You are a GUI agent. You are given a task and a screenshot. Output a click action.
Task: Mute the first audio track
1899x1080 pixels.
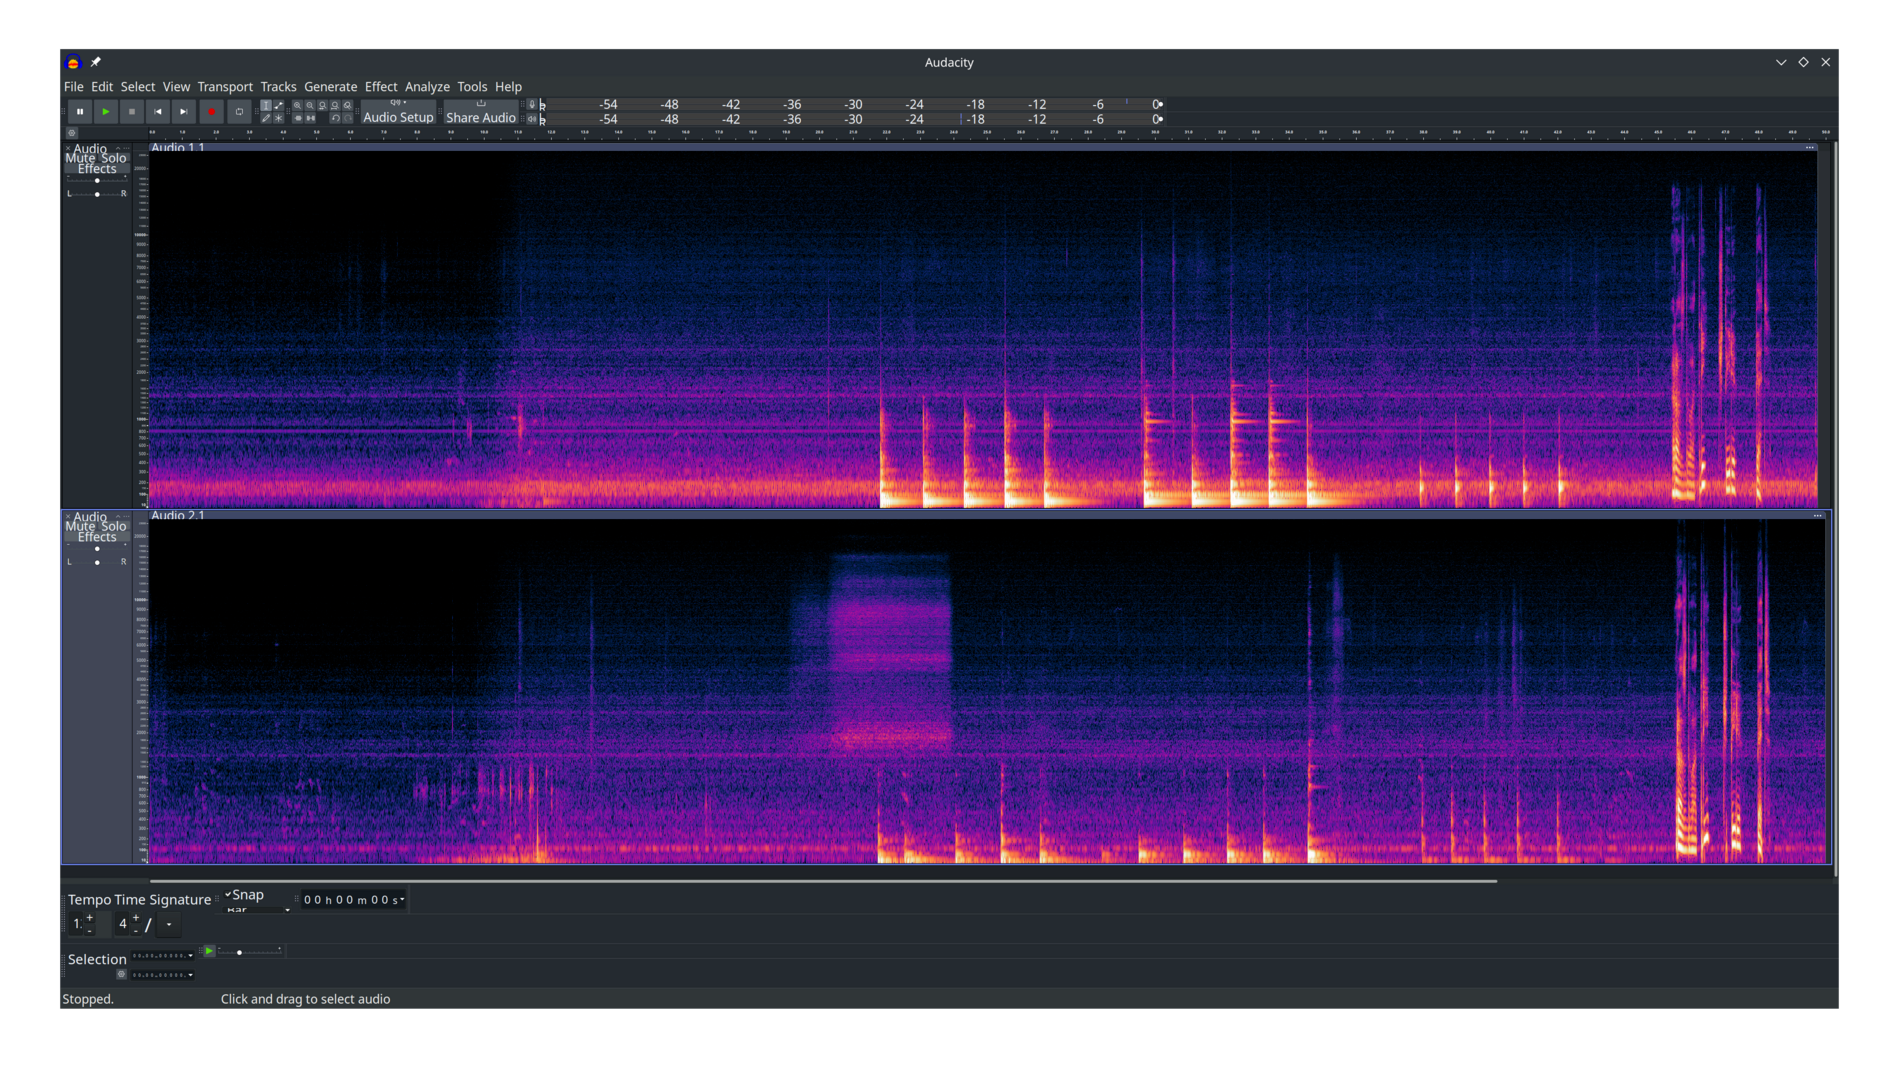coord(80,159)
